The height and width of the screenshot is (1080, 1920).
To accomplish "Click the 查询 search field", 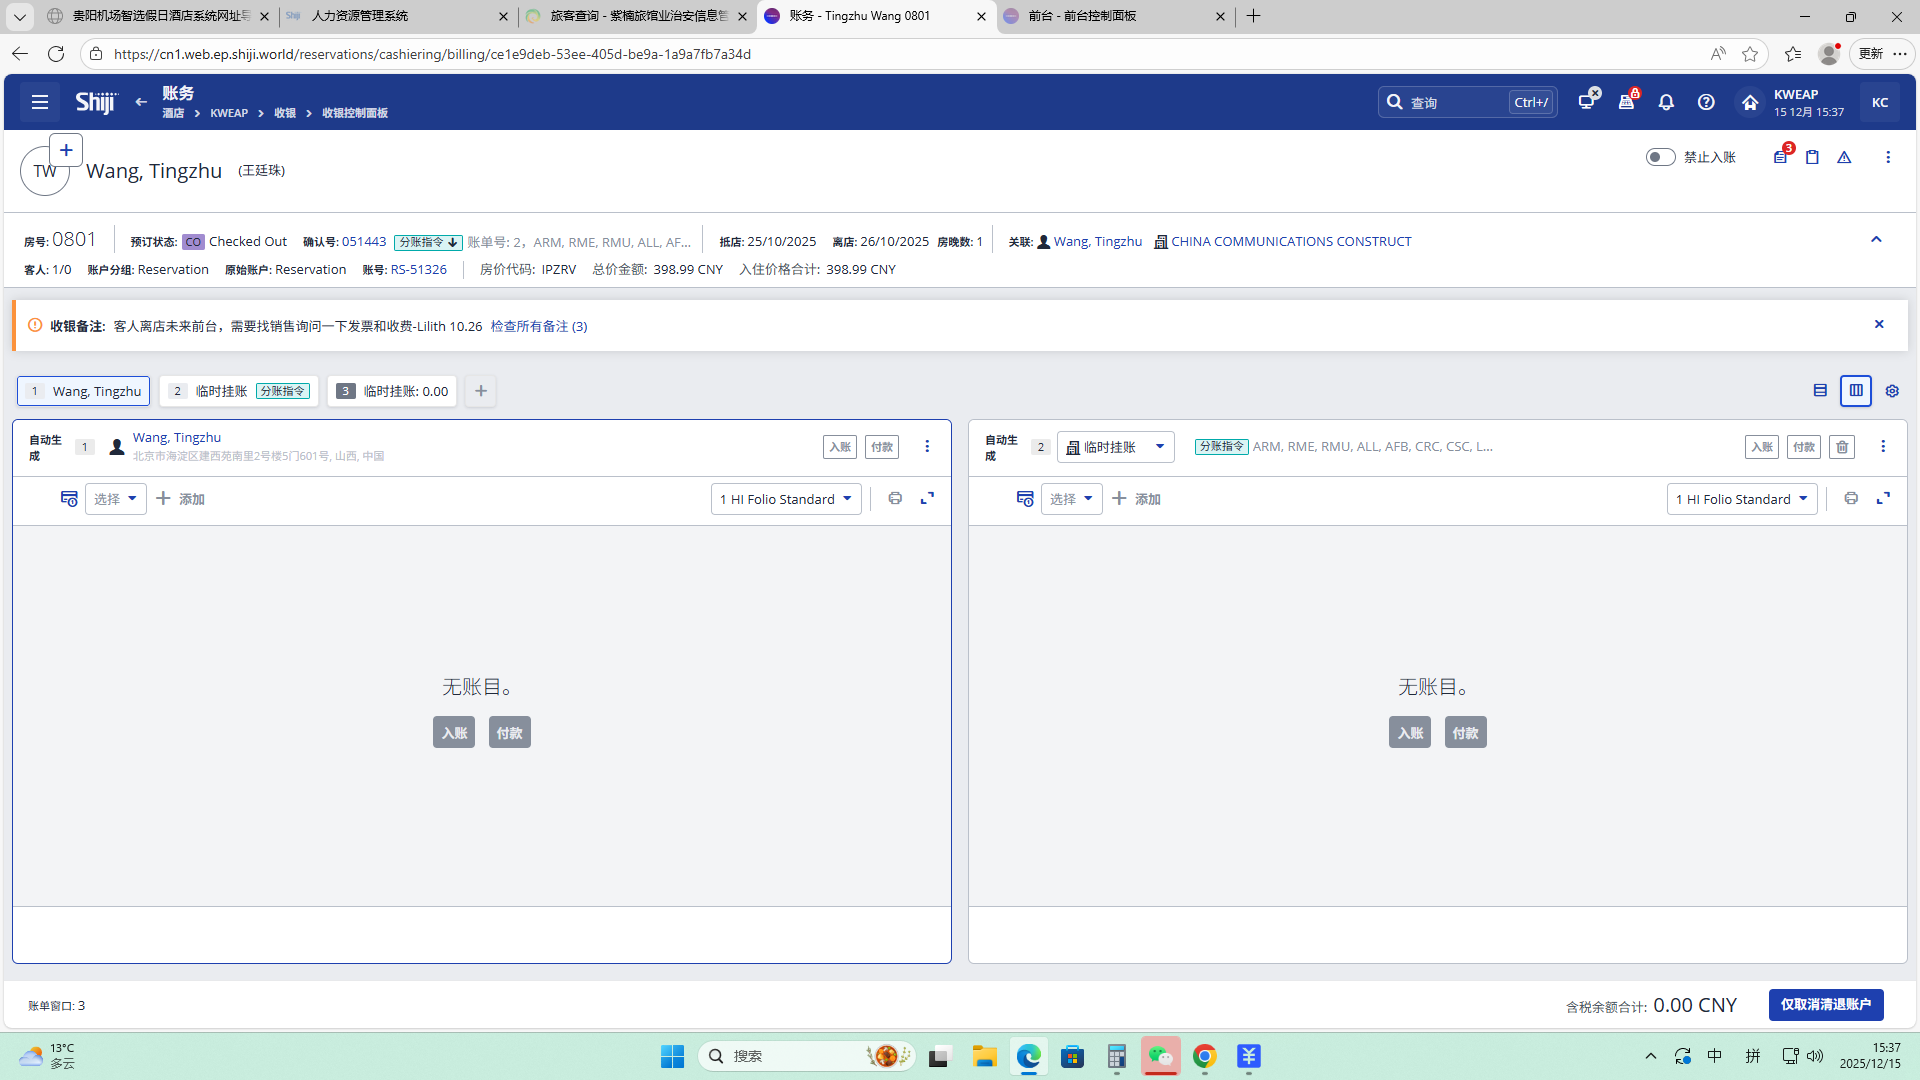I will (1455, 102).
